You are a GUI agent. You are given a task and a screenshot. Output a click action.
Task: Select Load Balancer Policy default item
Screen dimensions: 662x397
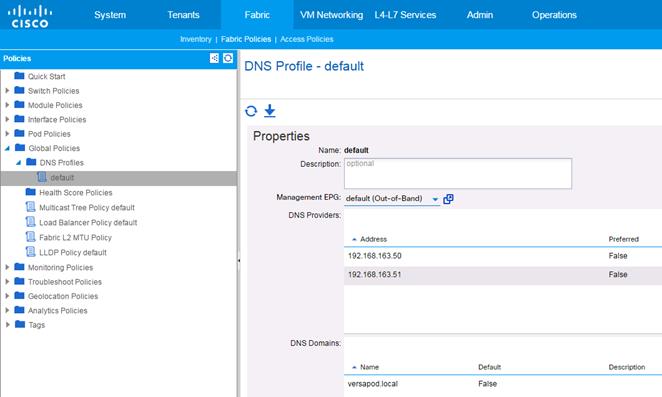pos(88,223)
